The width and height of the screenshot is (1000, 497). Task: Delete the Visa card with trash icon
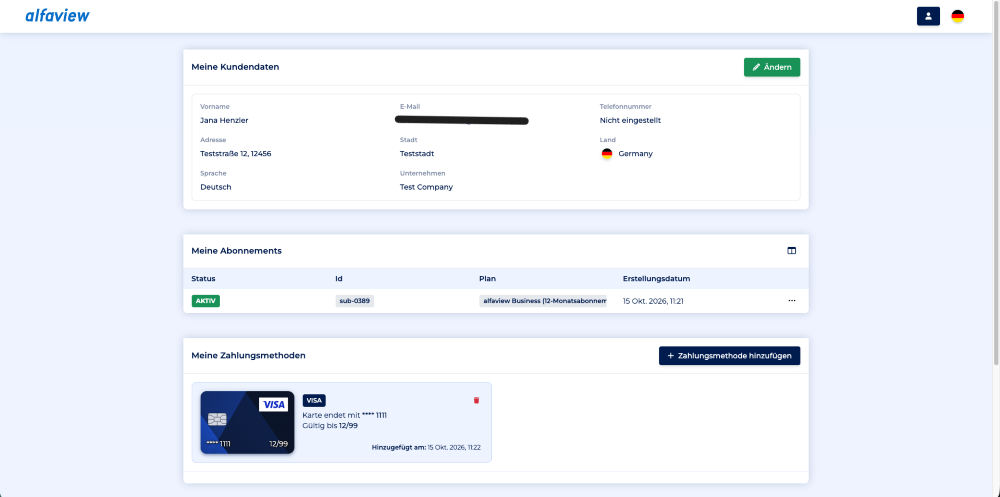click(x=476, y=400)
